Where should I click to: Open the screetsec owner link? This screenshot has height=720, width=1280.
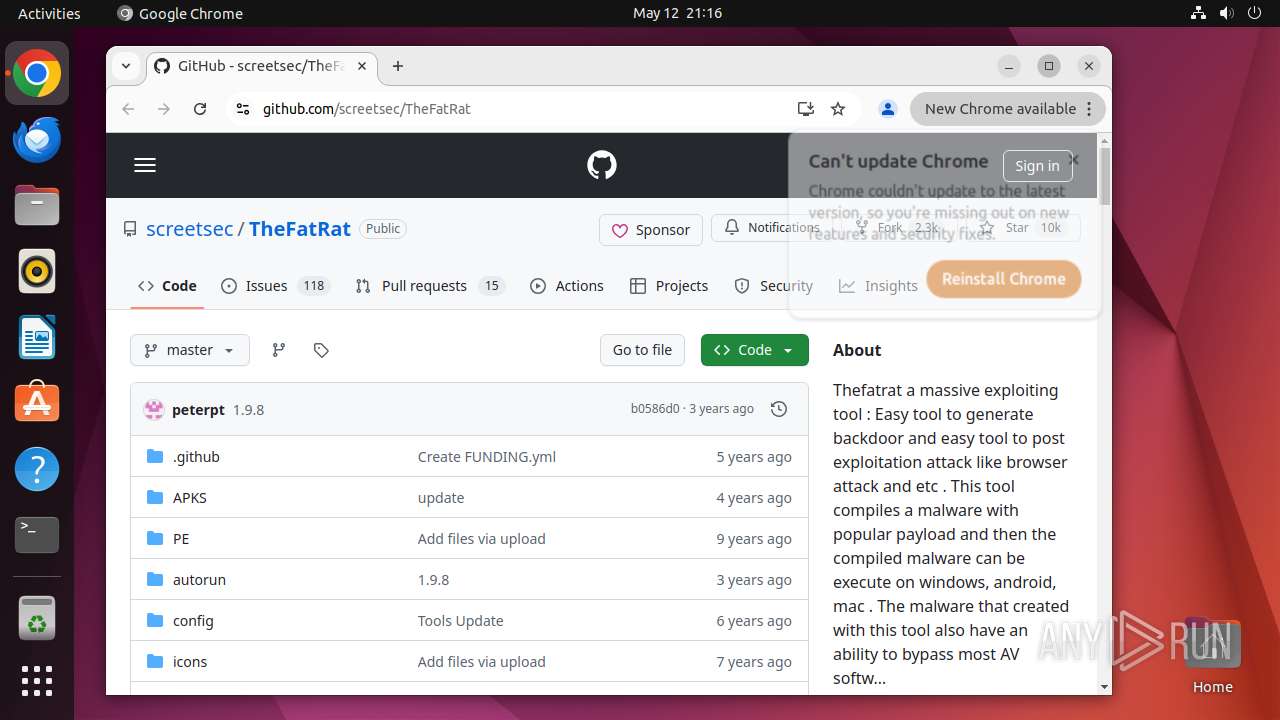(x=190, y=229)
